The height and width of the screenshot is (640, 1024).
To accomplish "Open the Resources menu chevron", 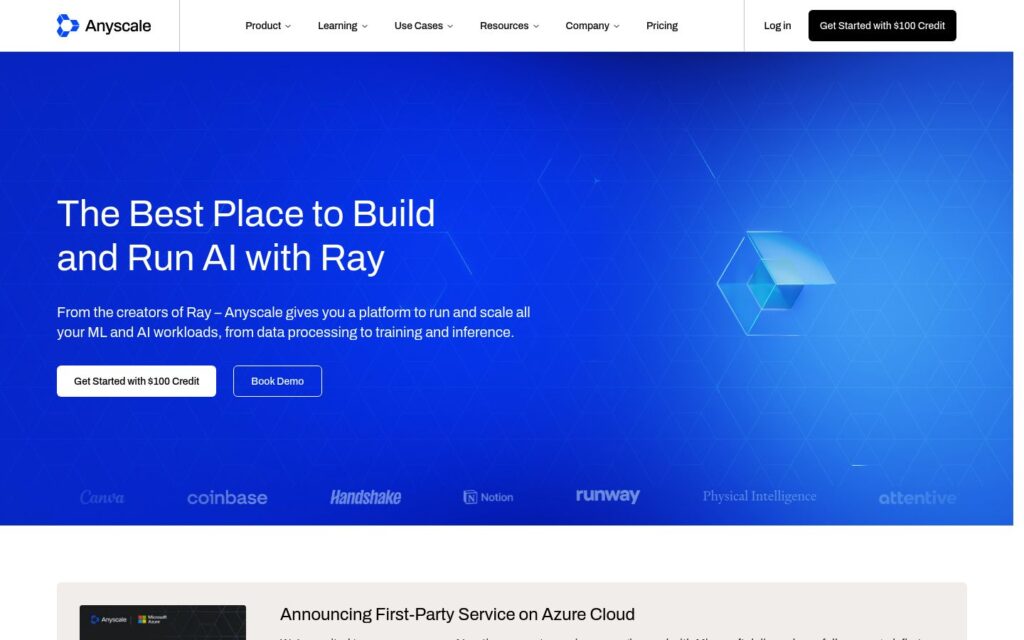I will pos(536,26).
